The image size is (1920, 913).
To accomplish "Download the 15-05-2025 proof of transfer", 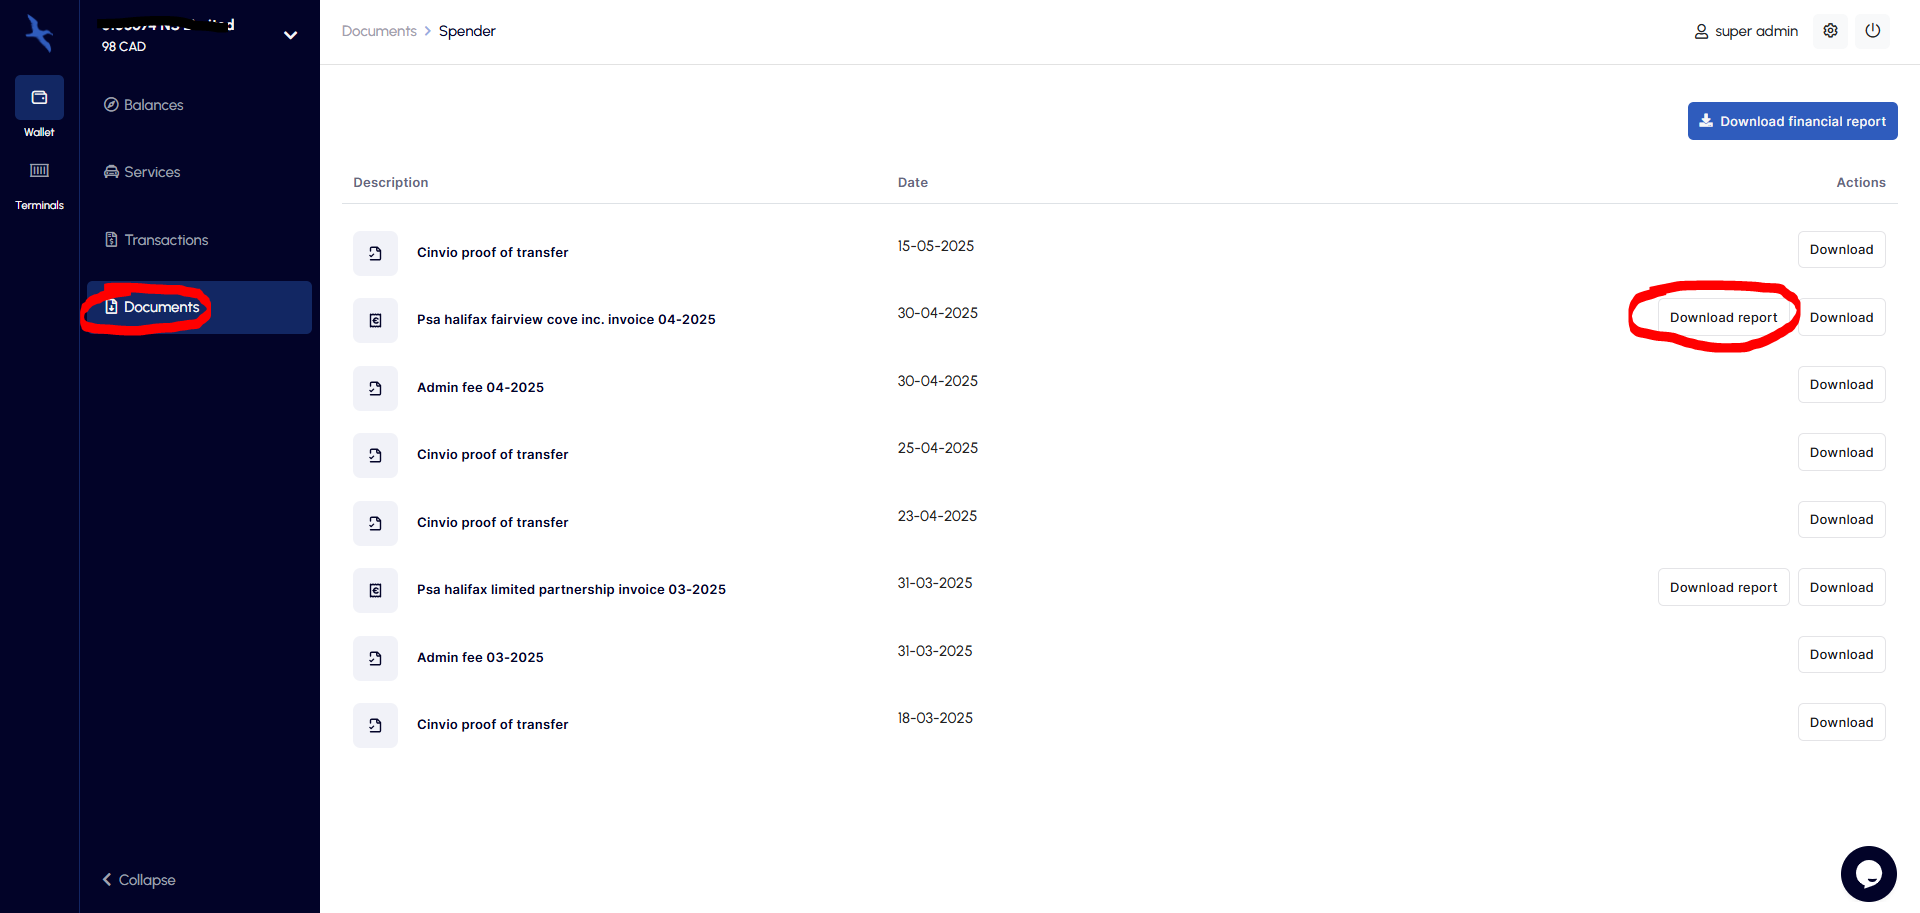I will click(1841, 250).
